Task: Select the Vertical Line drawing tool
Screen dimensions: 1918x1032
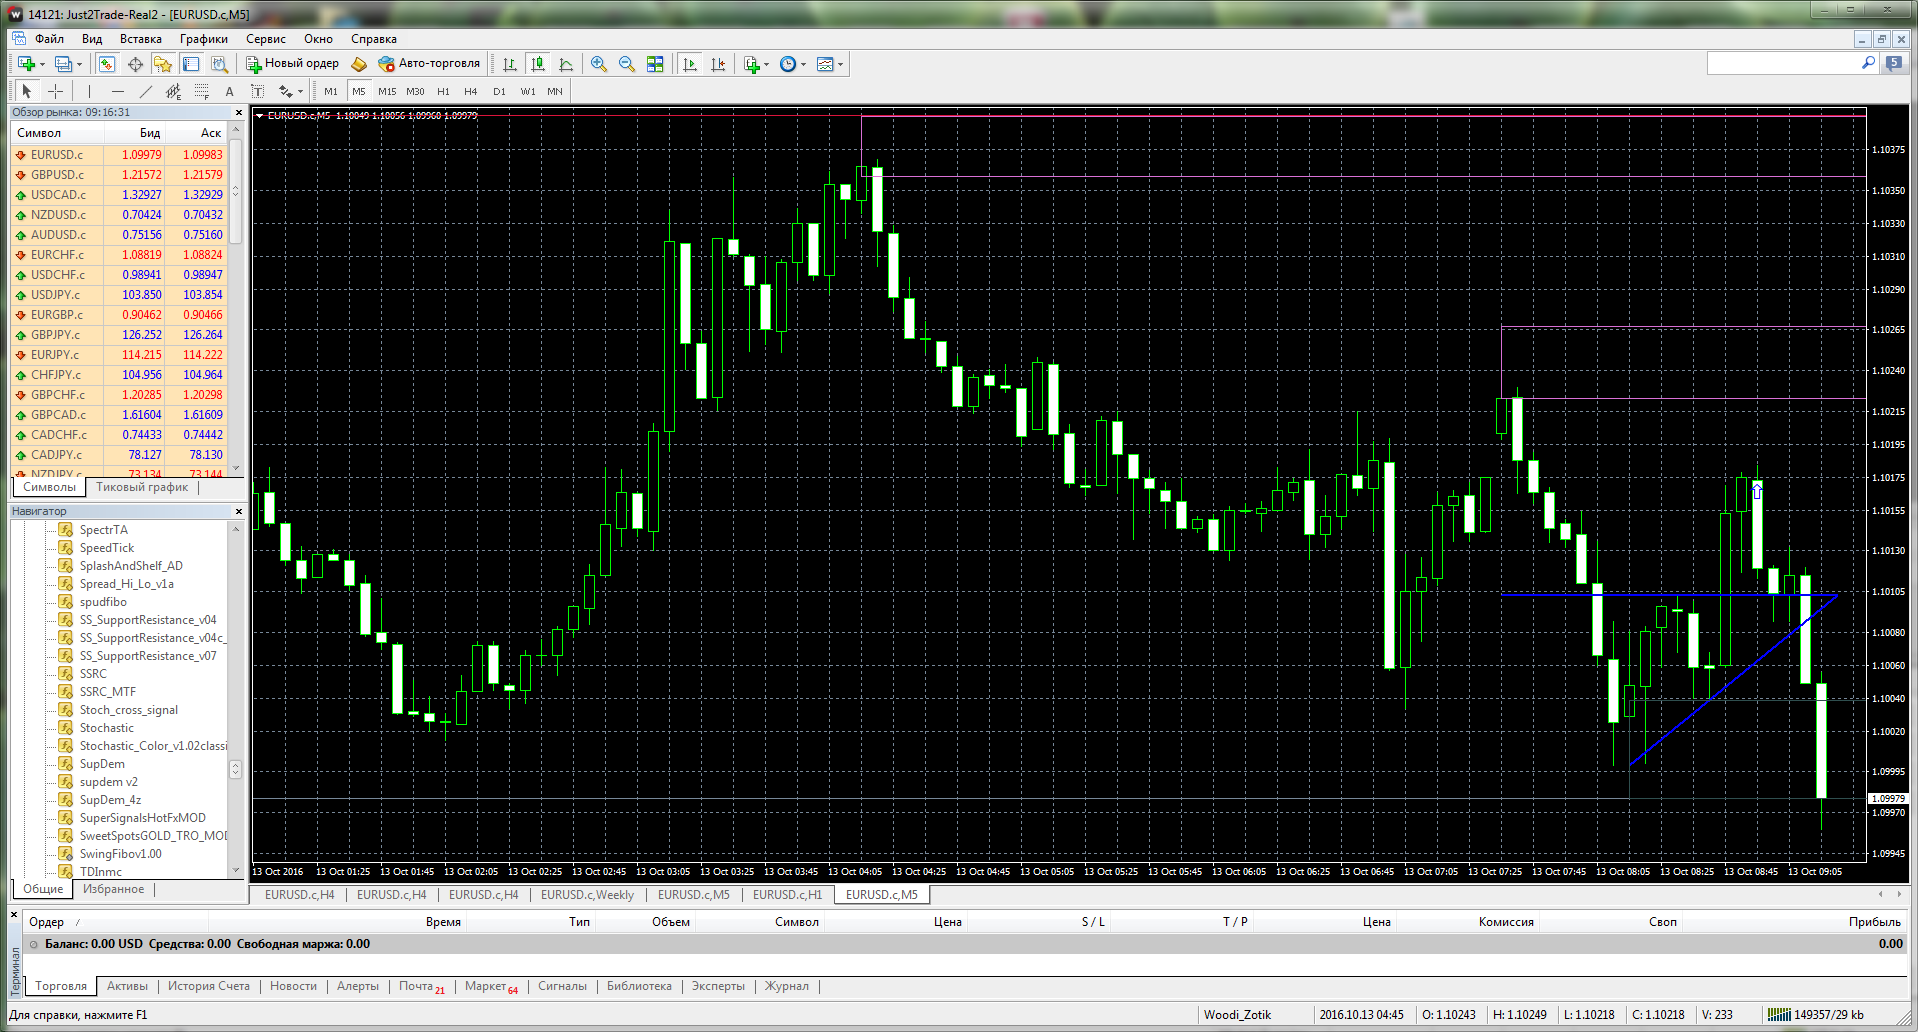Action: click(89, 91)
